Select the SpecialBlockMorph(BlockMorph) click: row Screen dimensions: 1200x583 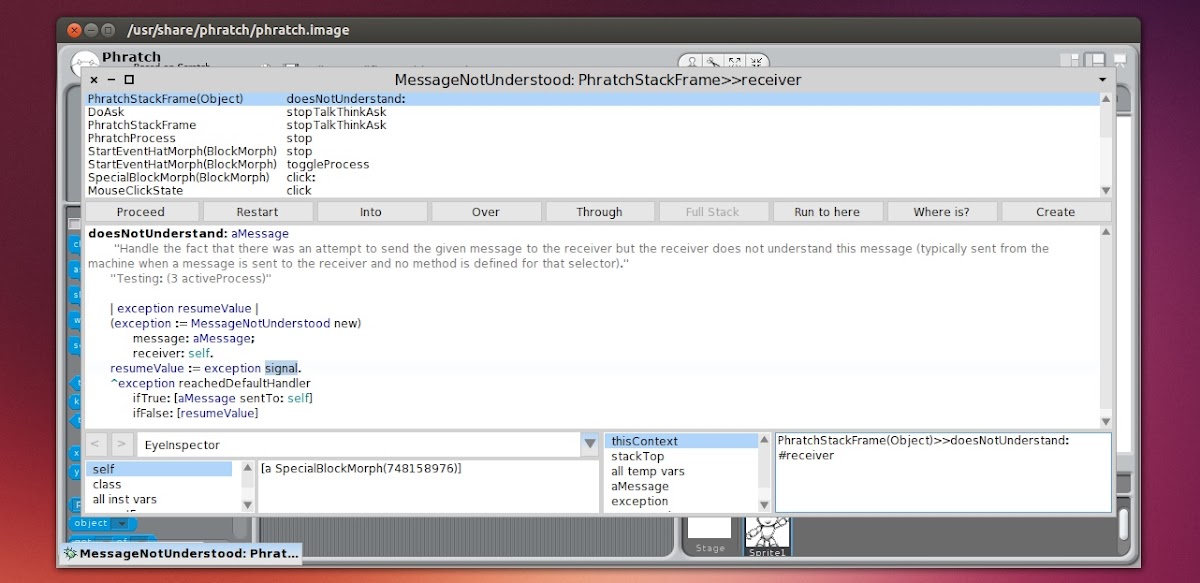point(592,177)
